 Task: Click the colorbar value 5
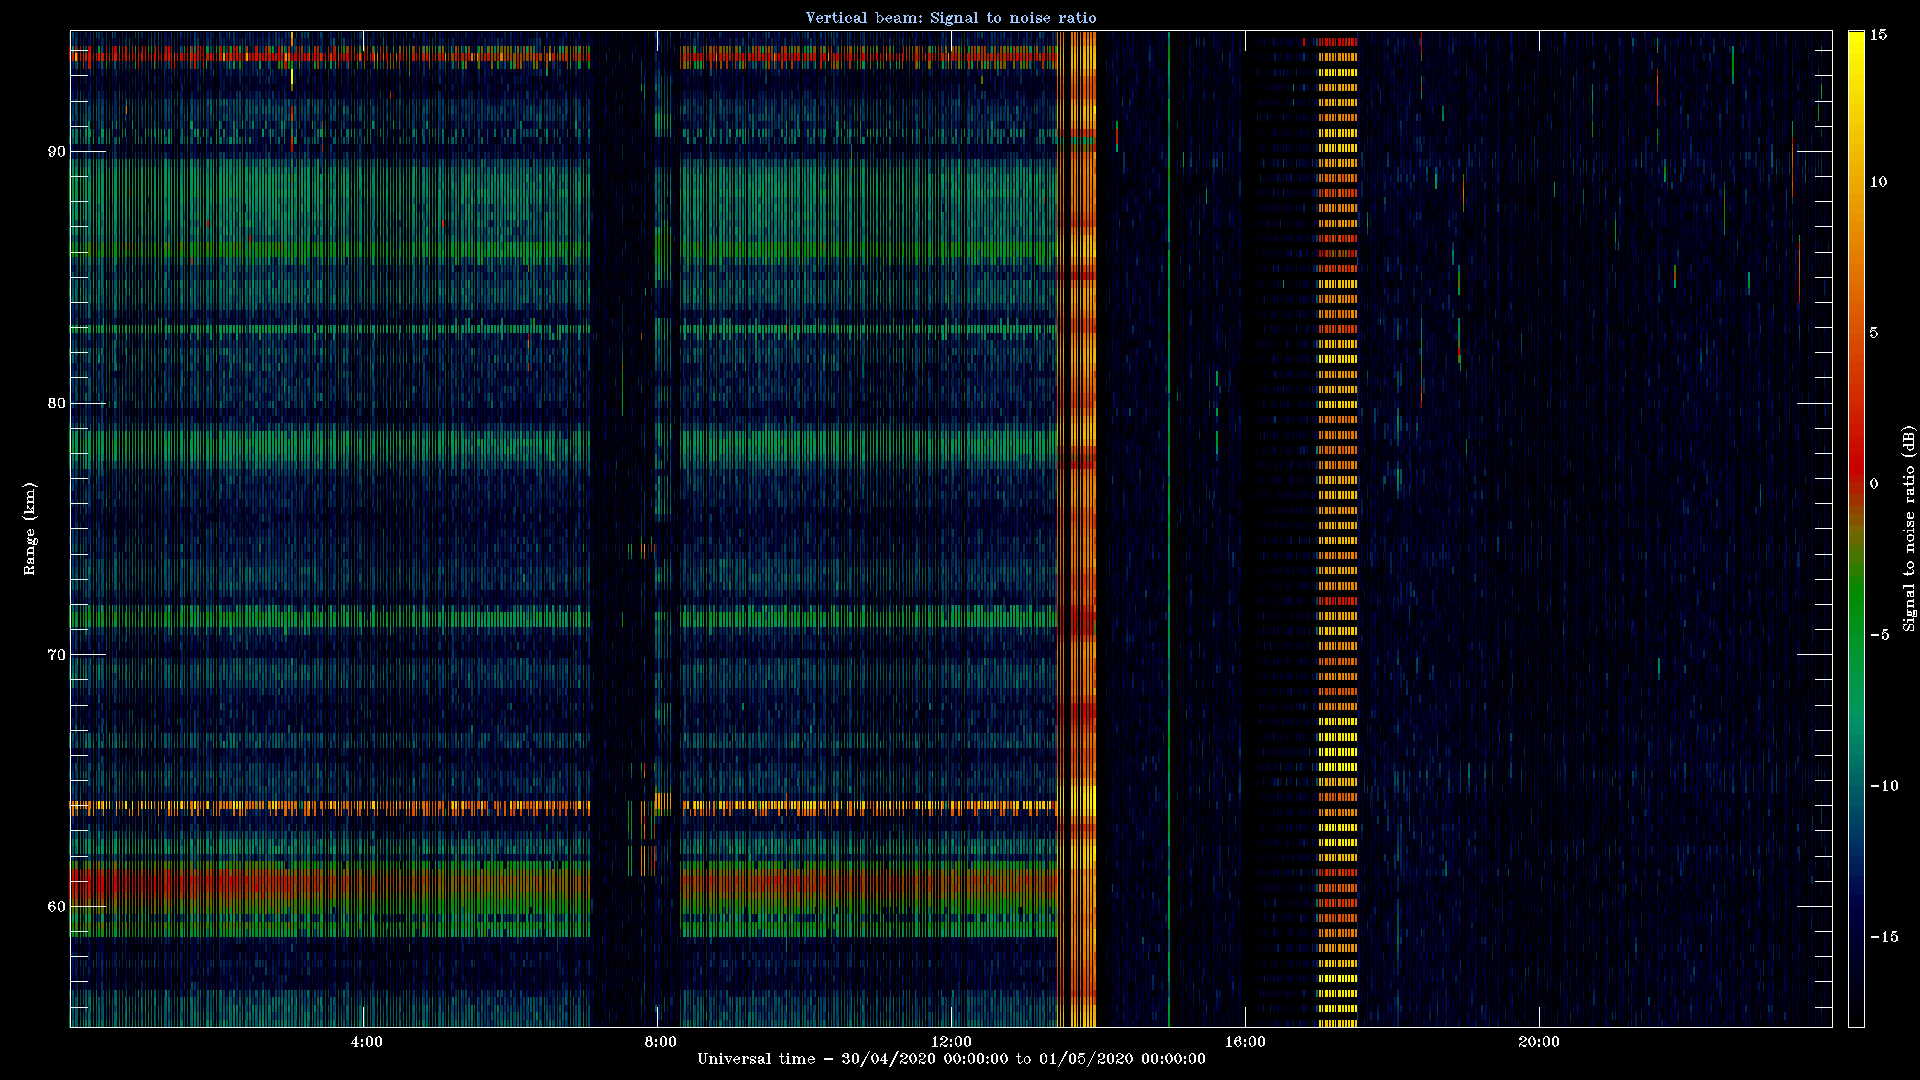point(1875,332)
